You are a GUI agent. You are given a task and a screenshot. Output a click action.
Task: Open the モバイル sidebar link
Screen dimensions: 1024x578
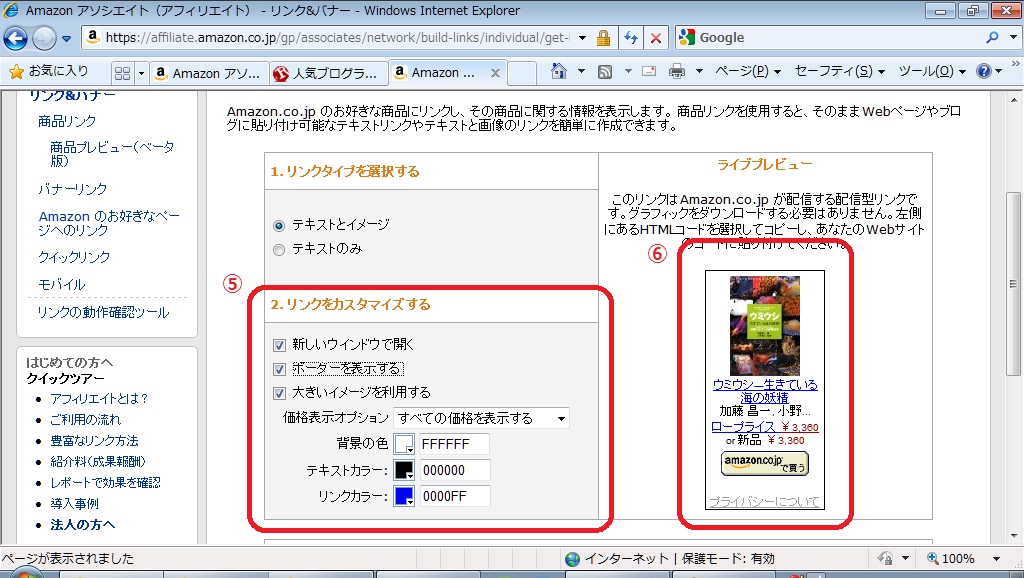(61, 285)
